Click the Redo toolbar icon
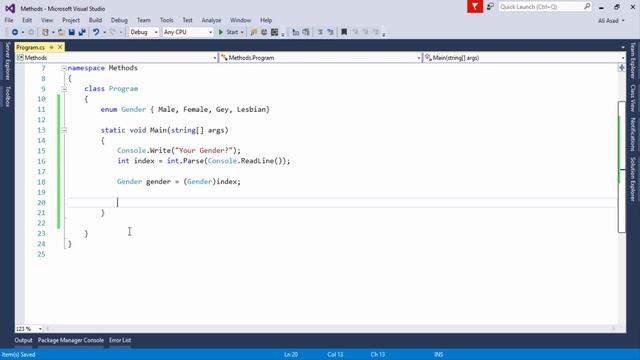Screen dimensions: 640x360 113,32
